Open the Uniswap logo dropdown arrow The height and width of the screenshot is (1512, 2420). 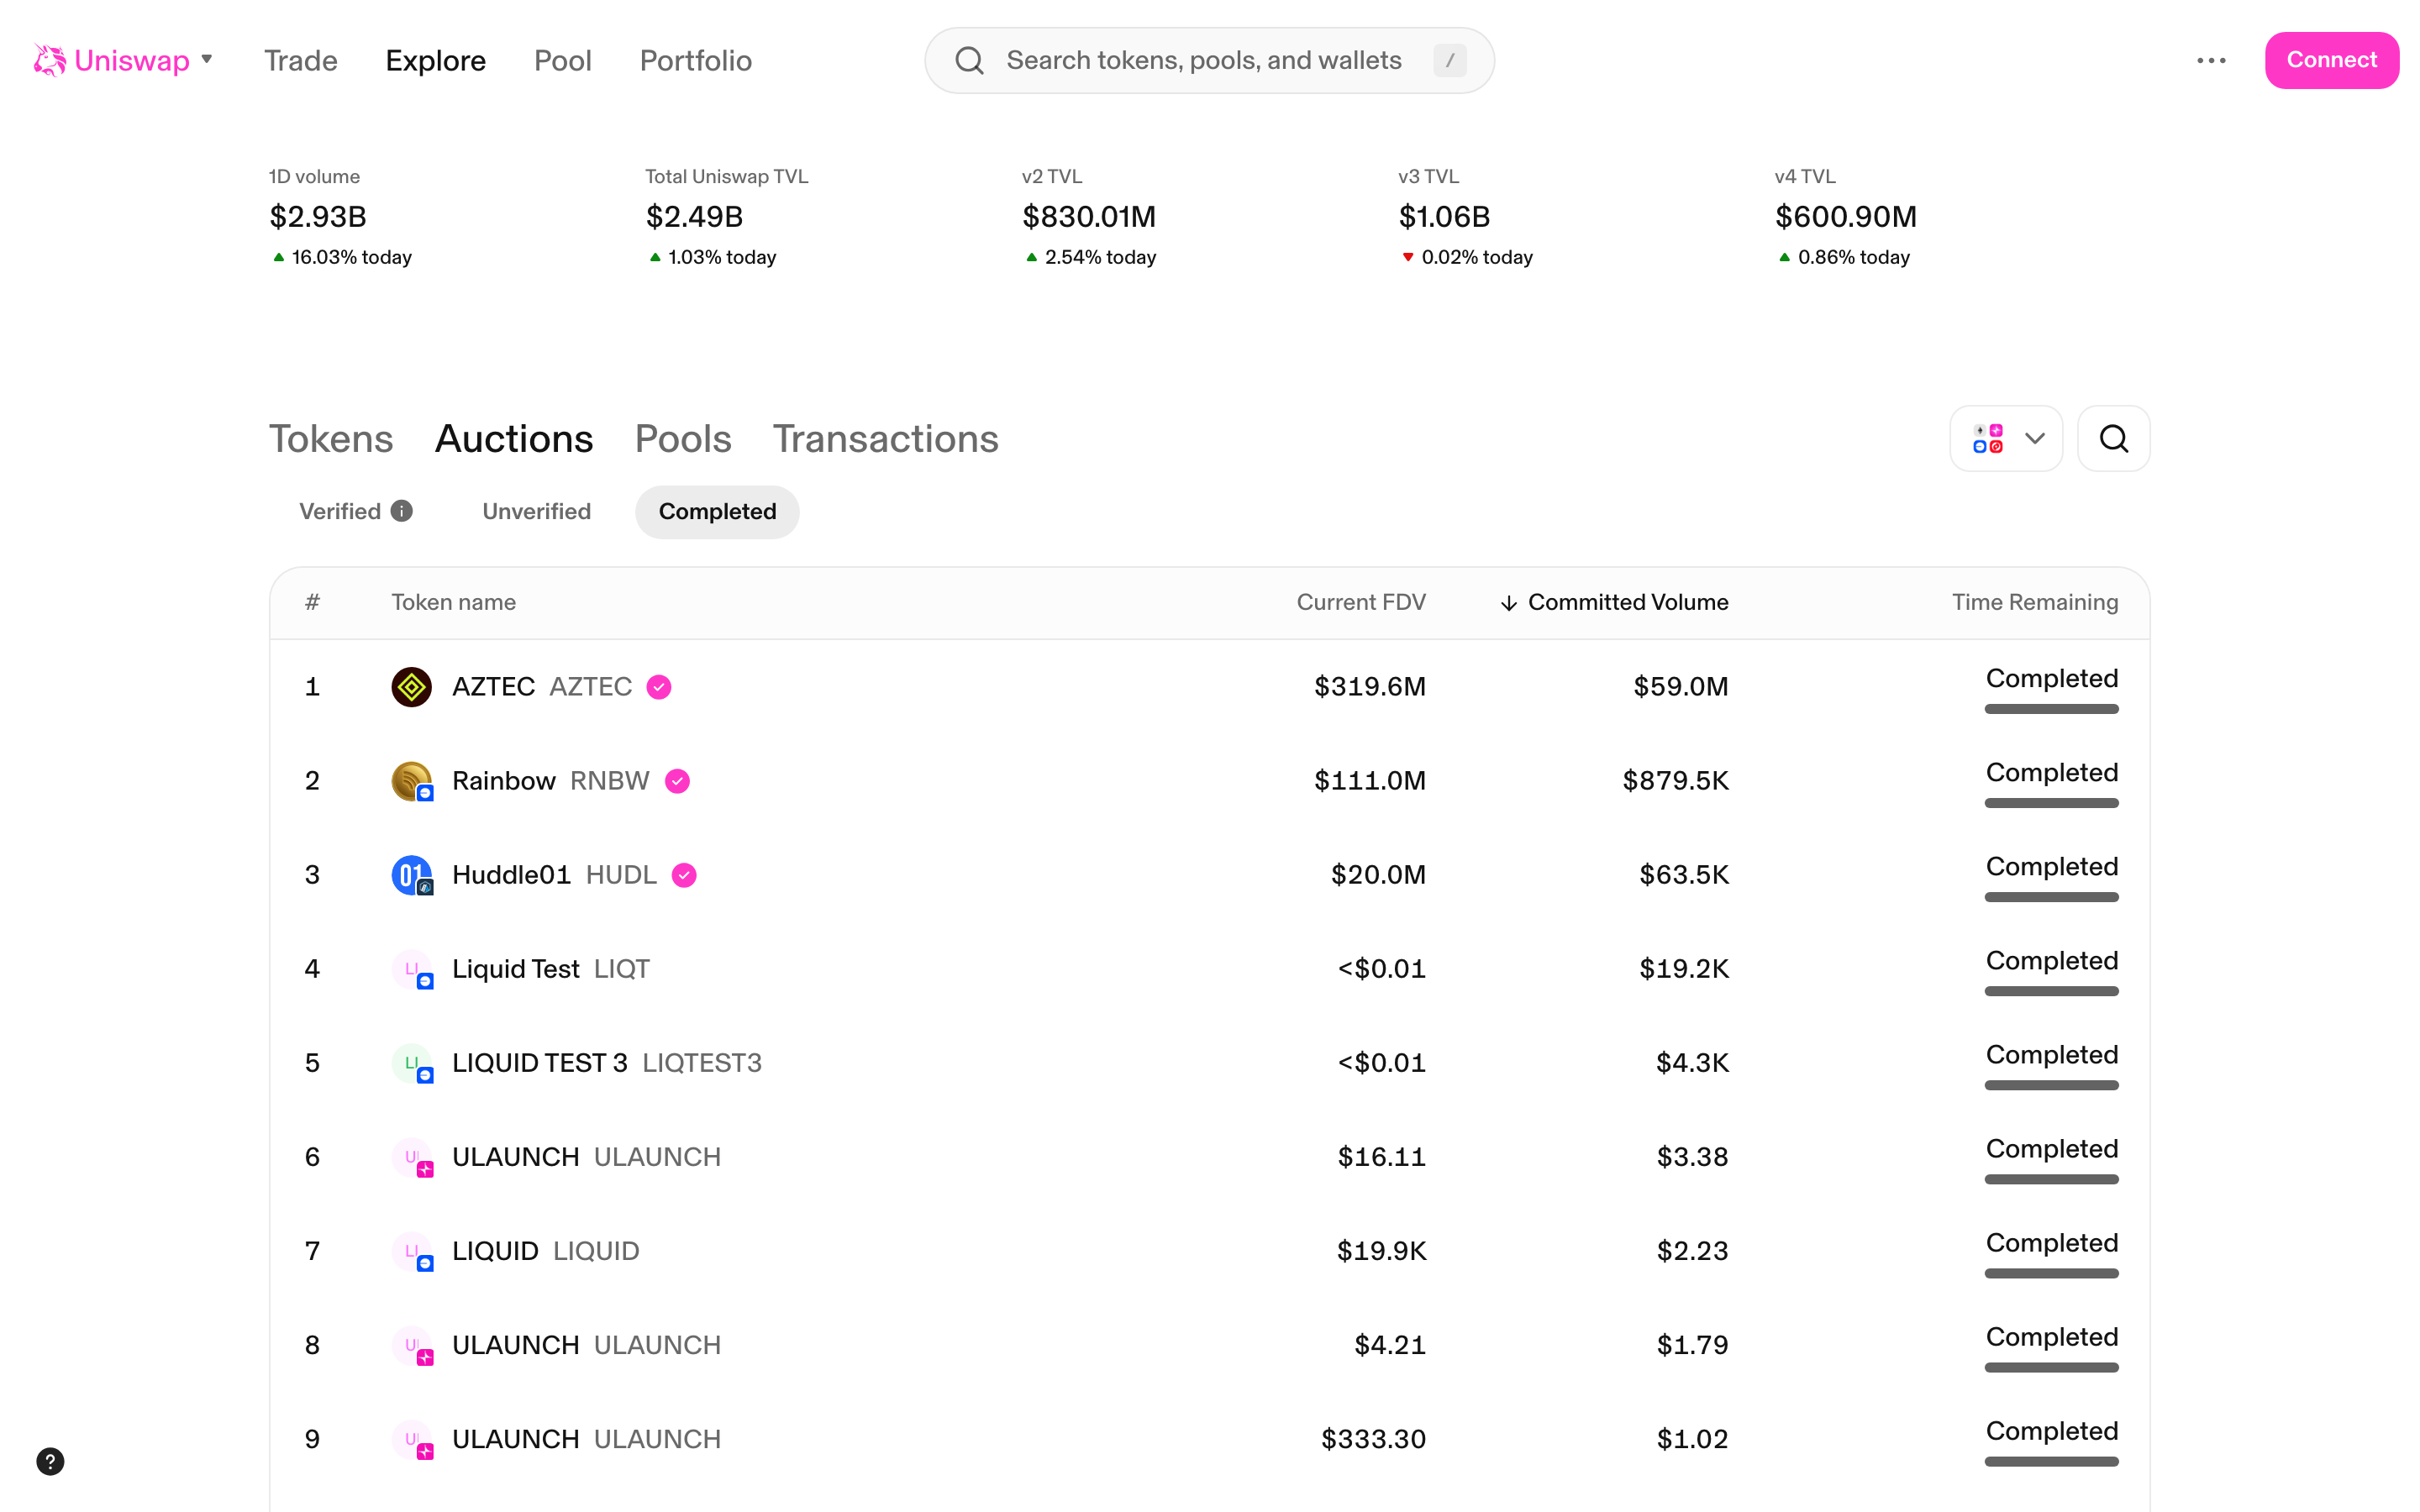click(207, 59)
